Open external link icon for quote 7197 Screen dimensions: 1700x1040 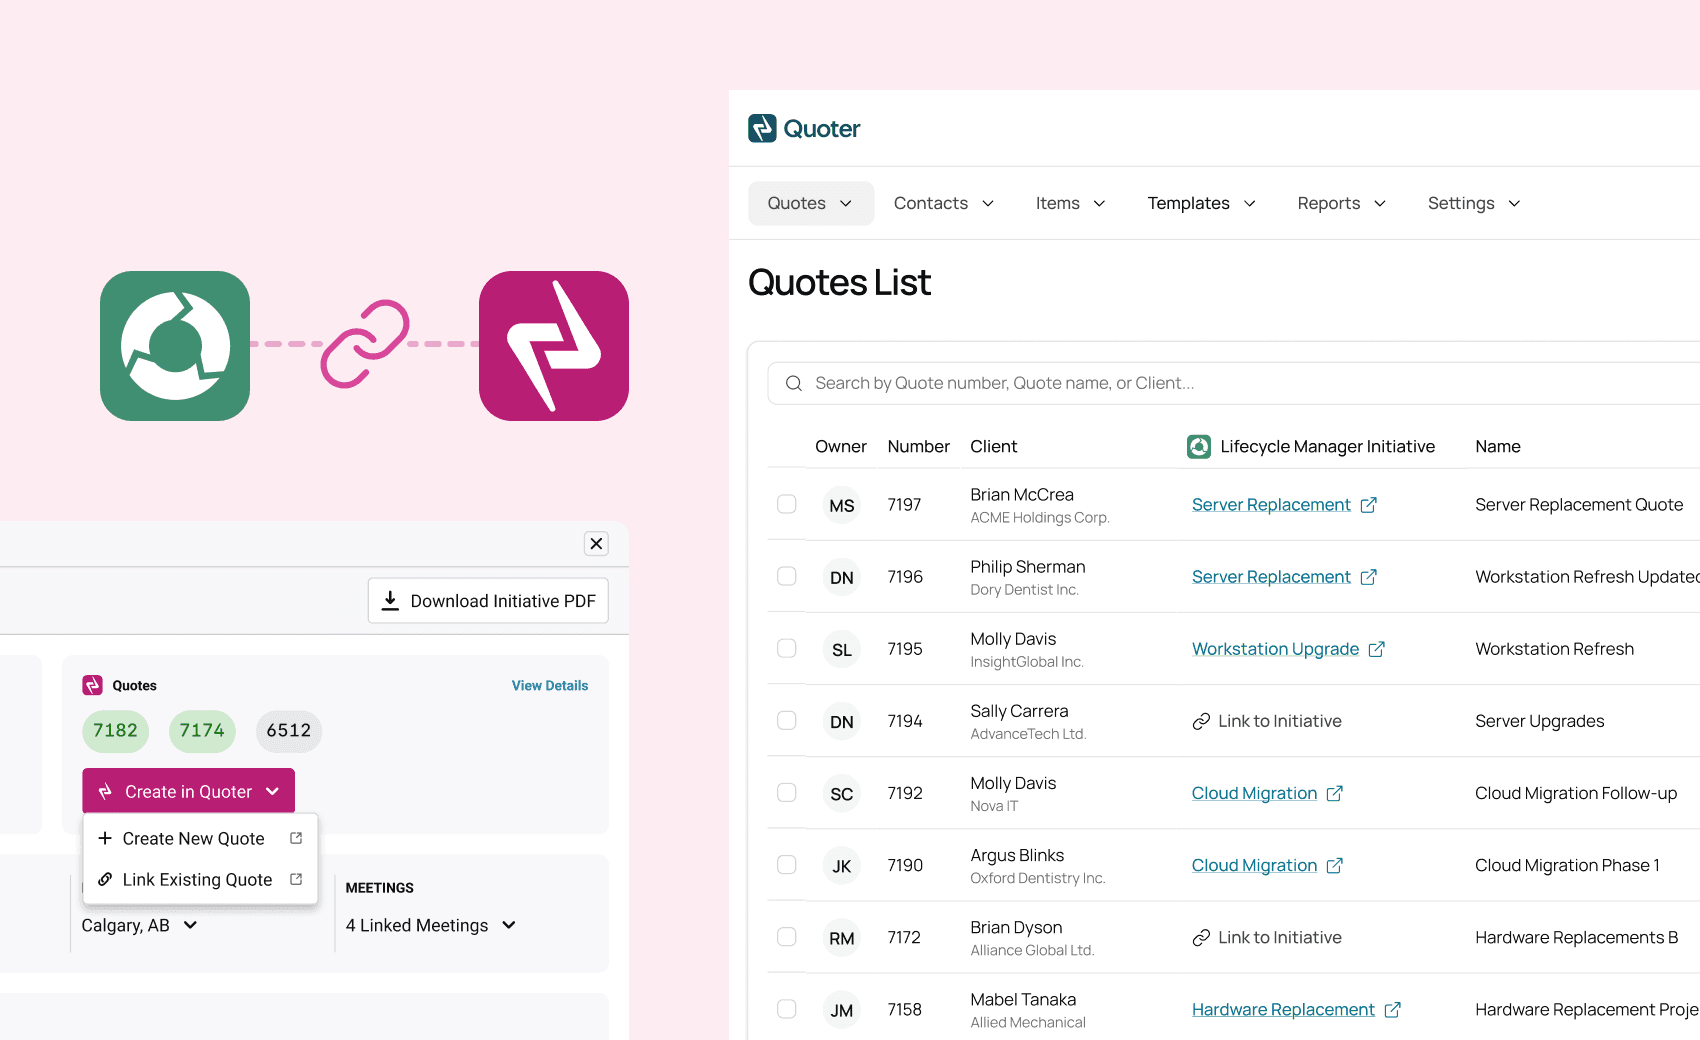[1369, 505]
